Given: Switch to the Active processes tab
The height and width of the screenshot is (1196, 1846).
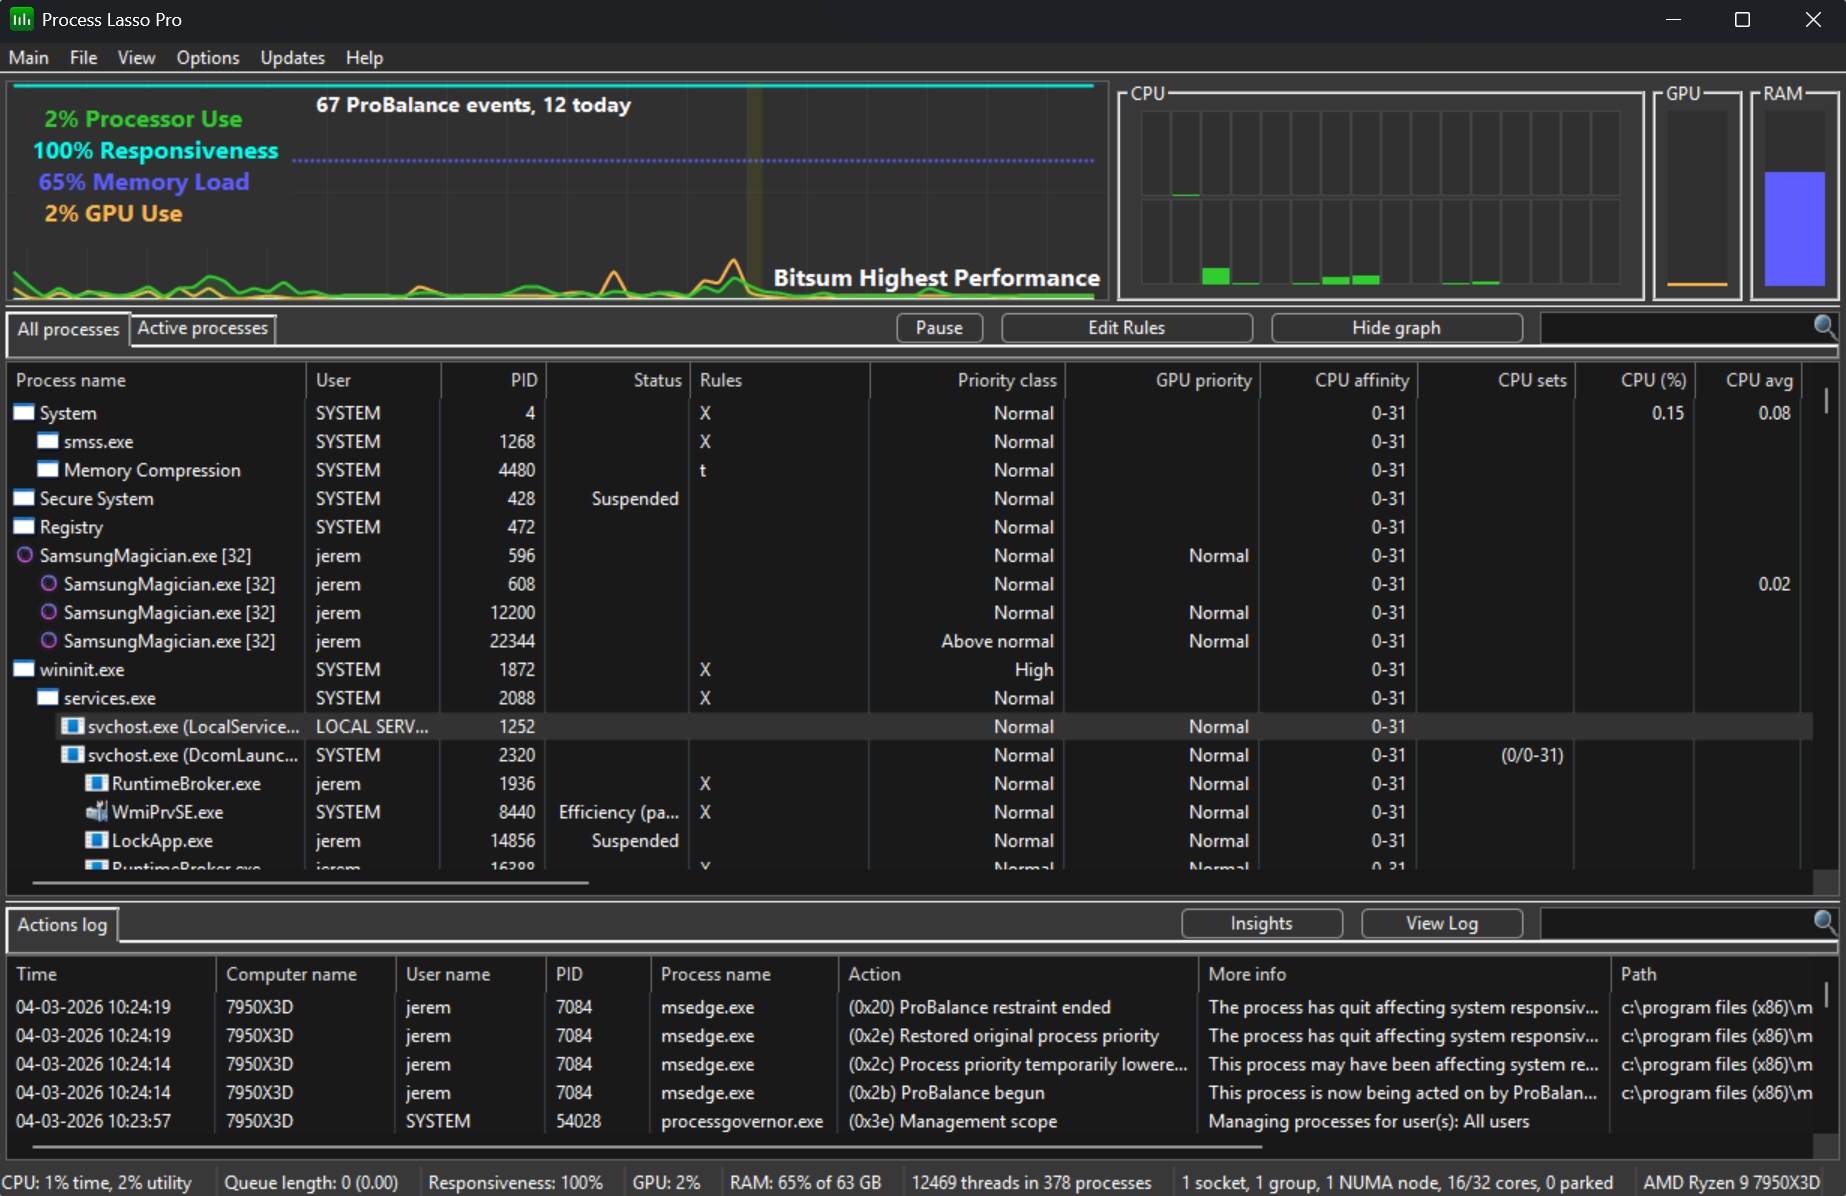Looking at the screenshot, I should (x=202, y=328).
